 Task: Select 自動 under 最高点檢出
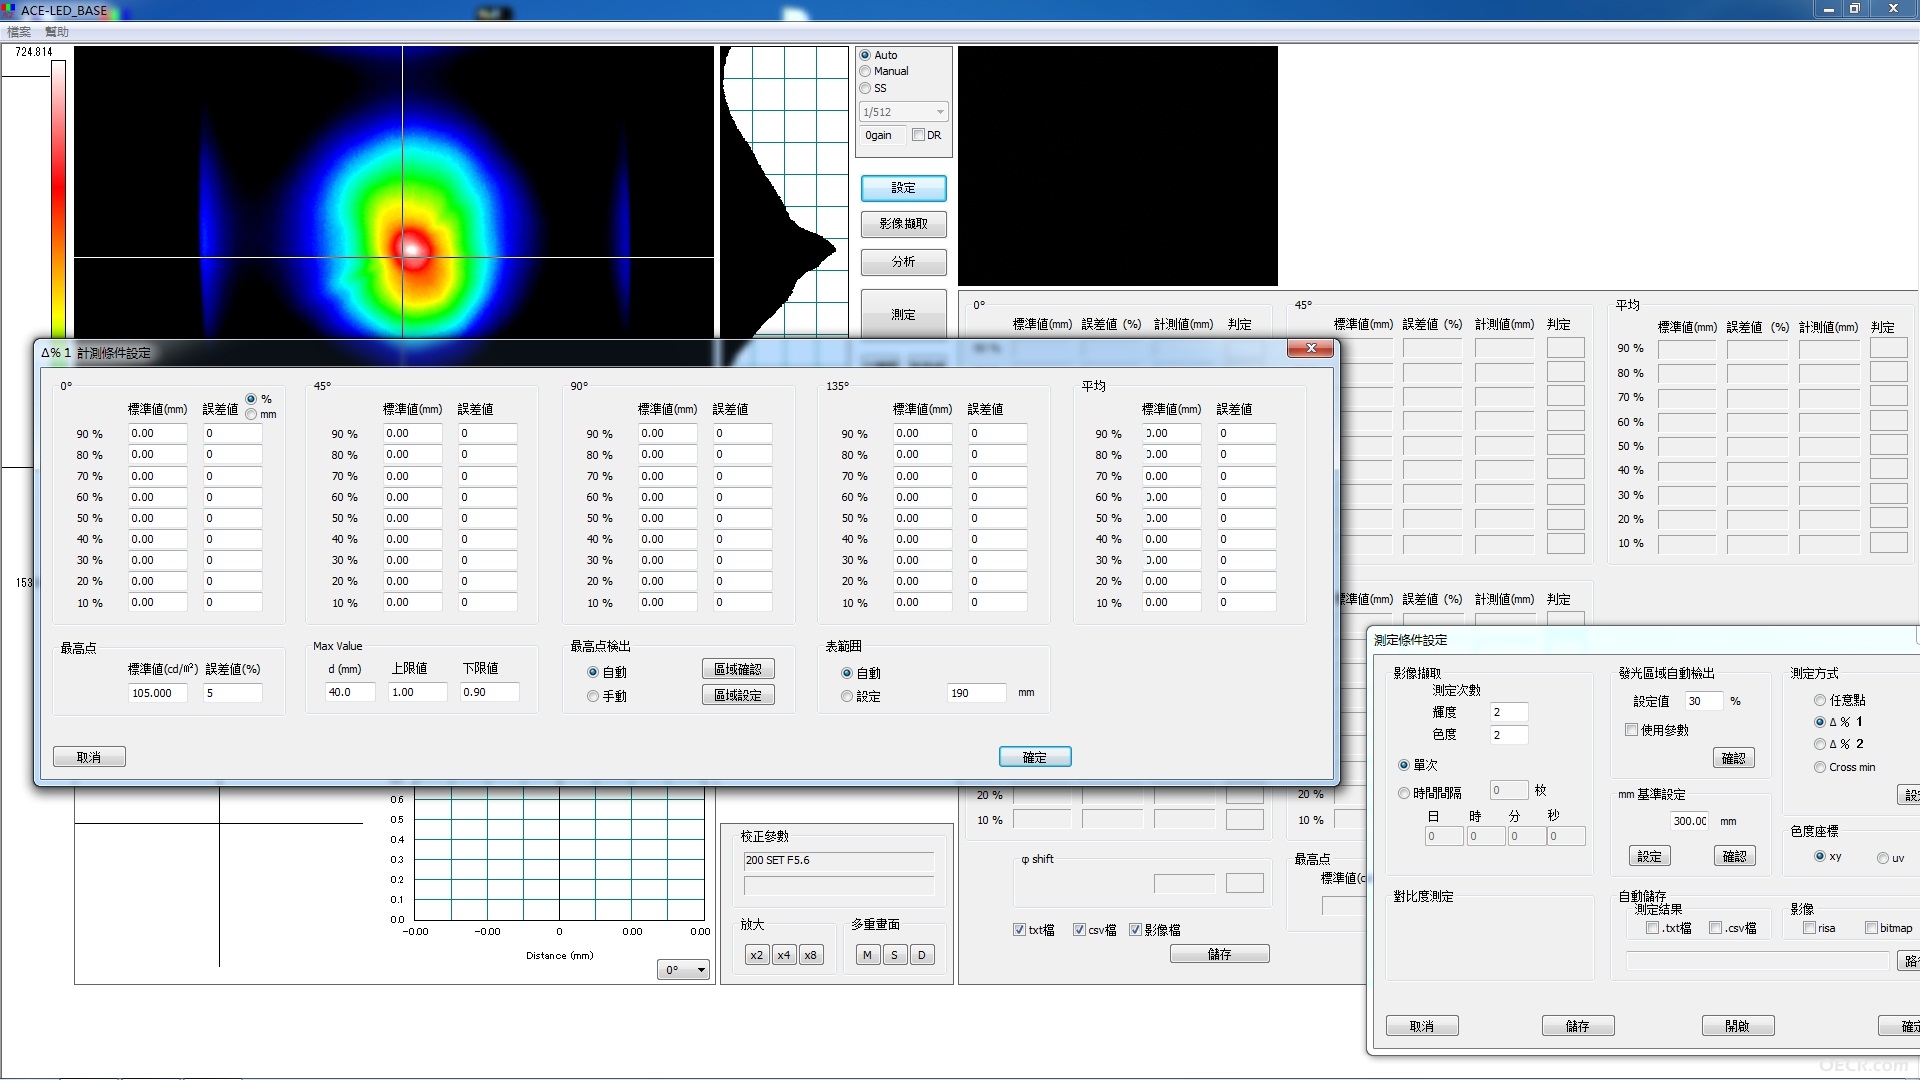pos(593,673)
